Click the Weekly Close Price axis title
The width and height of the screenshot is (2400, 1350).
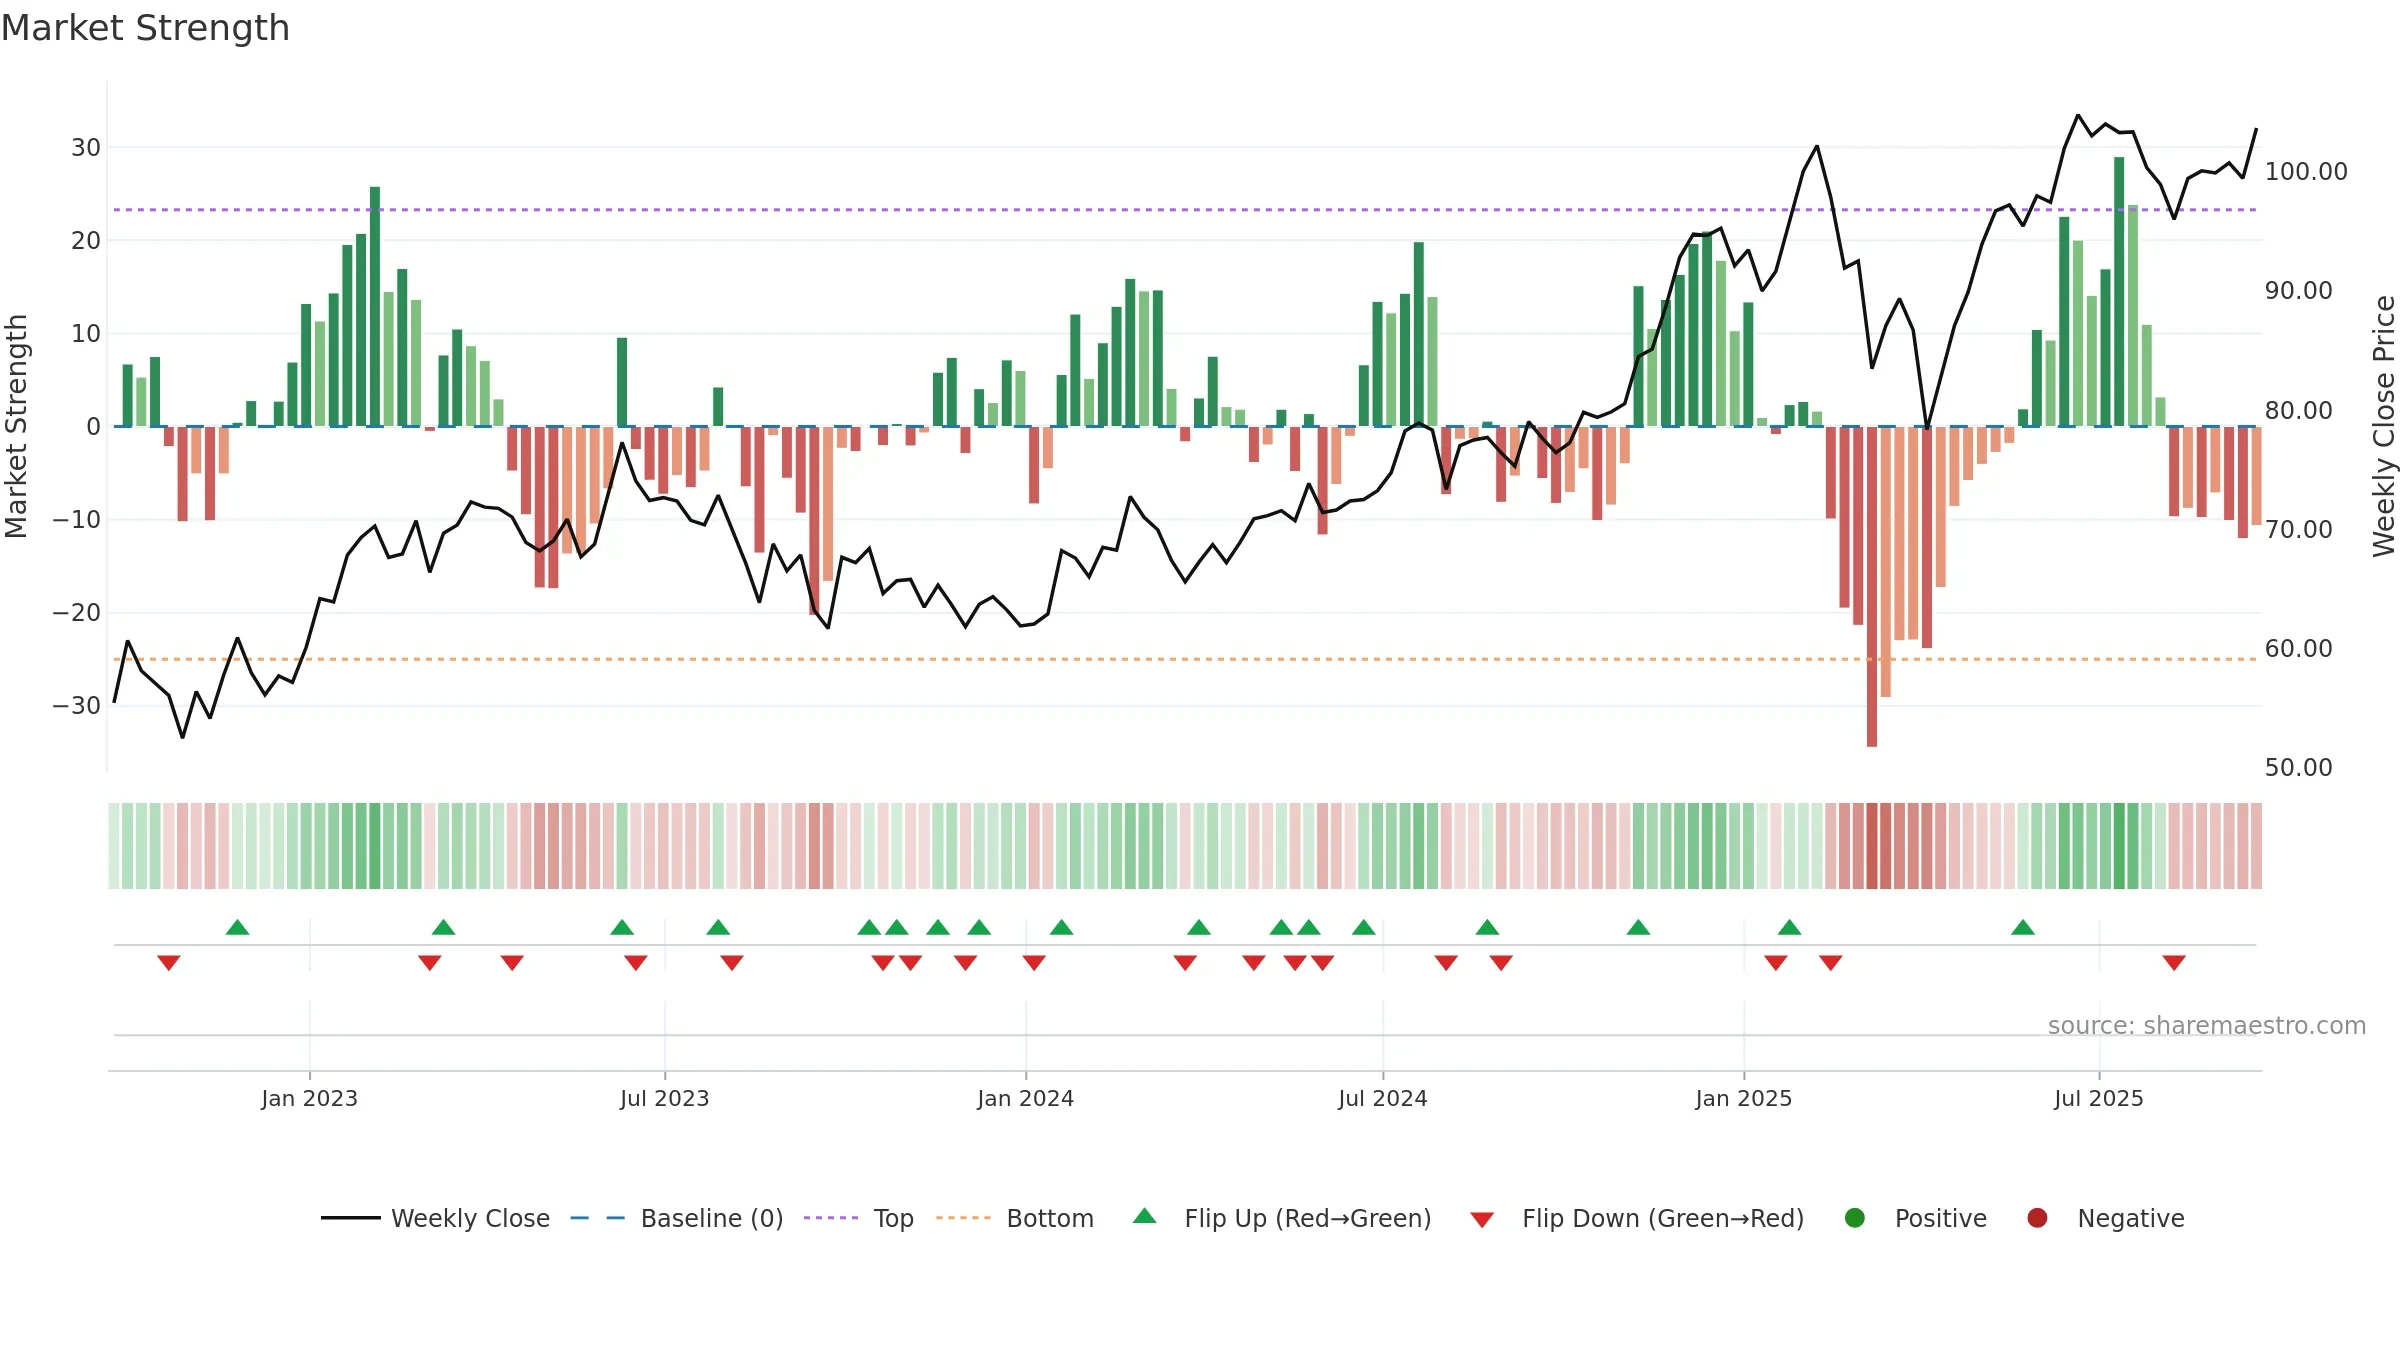pyautogui.click(x=2384, y=426)
